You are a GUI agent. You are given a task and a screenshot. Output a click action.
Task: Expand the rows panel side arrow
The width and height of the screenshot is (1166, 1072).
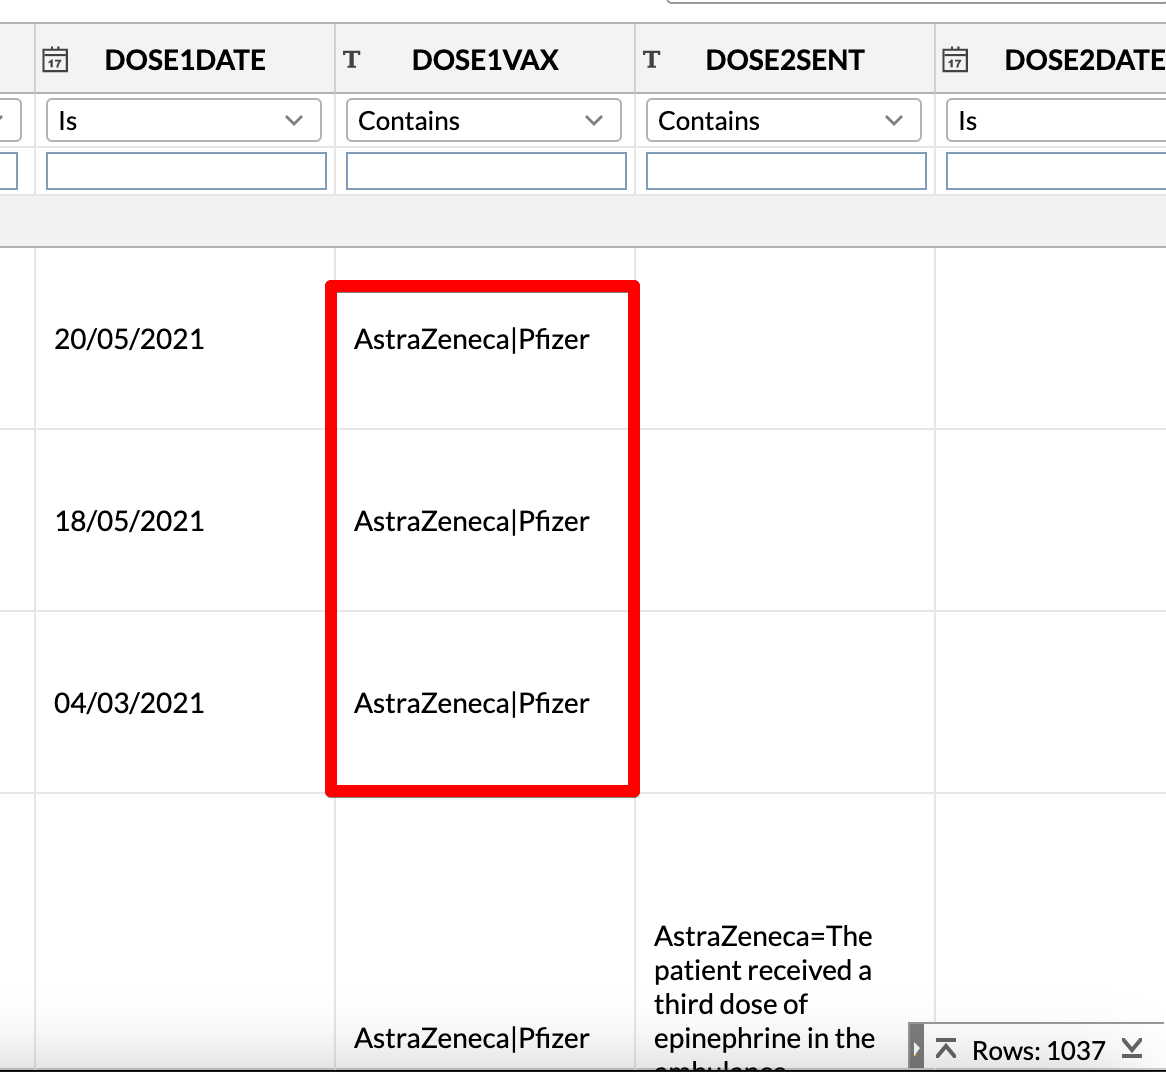(x=916, y=1047)
